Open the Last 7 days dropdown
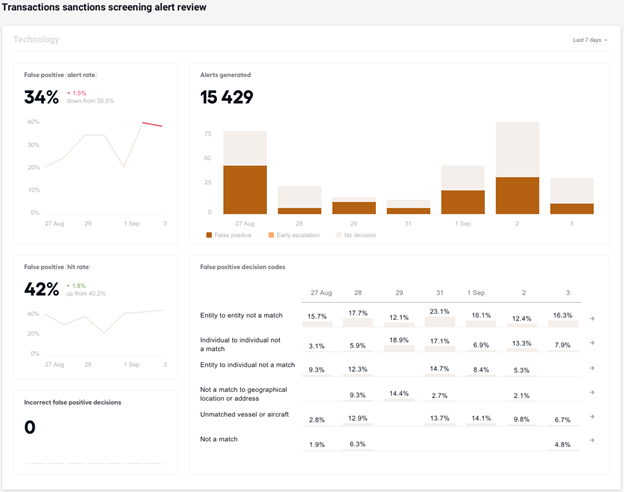The height and width of the screenshot is (492, 624). click(590, 40)
